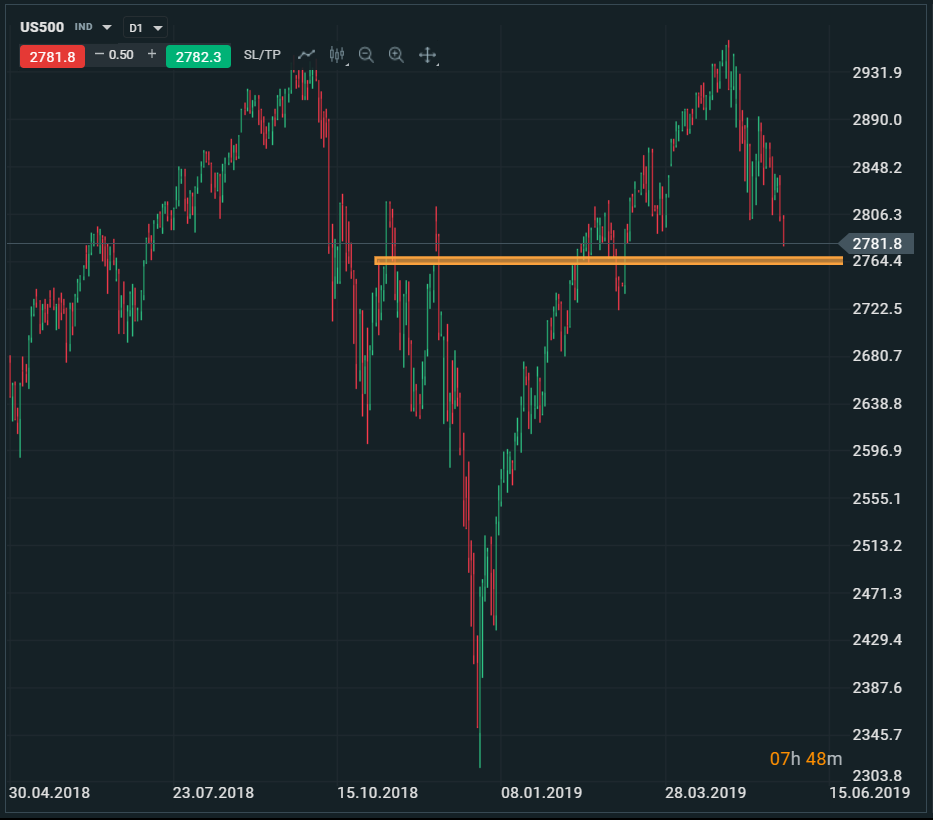The height and width of the screenshot is (820, 933).
Task: Click the 08.01.2019 date label
Action: 541,793
